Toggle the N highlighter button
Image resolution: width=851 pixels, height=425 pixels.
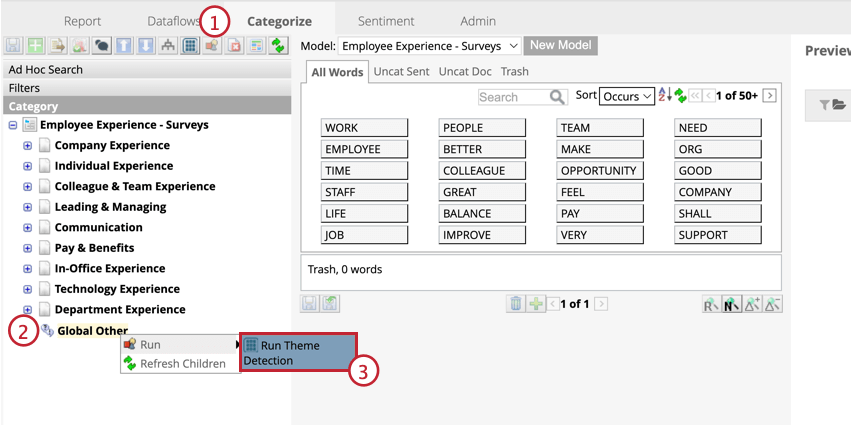tap(732, 304)
